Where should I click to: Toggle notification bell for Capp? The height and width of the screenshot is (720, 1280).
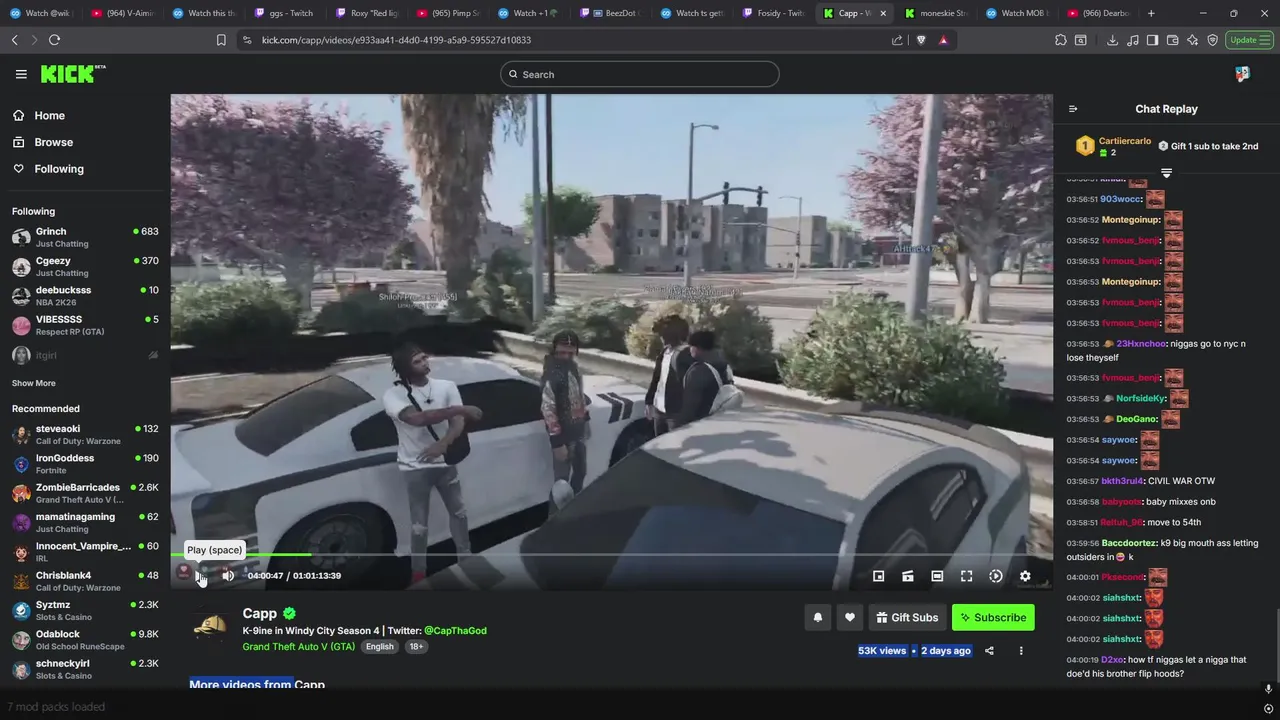click(818, 617)
